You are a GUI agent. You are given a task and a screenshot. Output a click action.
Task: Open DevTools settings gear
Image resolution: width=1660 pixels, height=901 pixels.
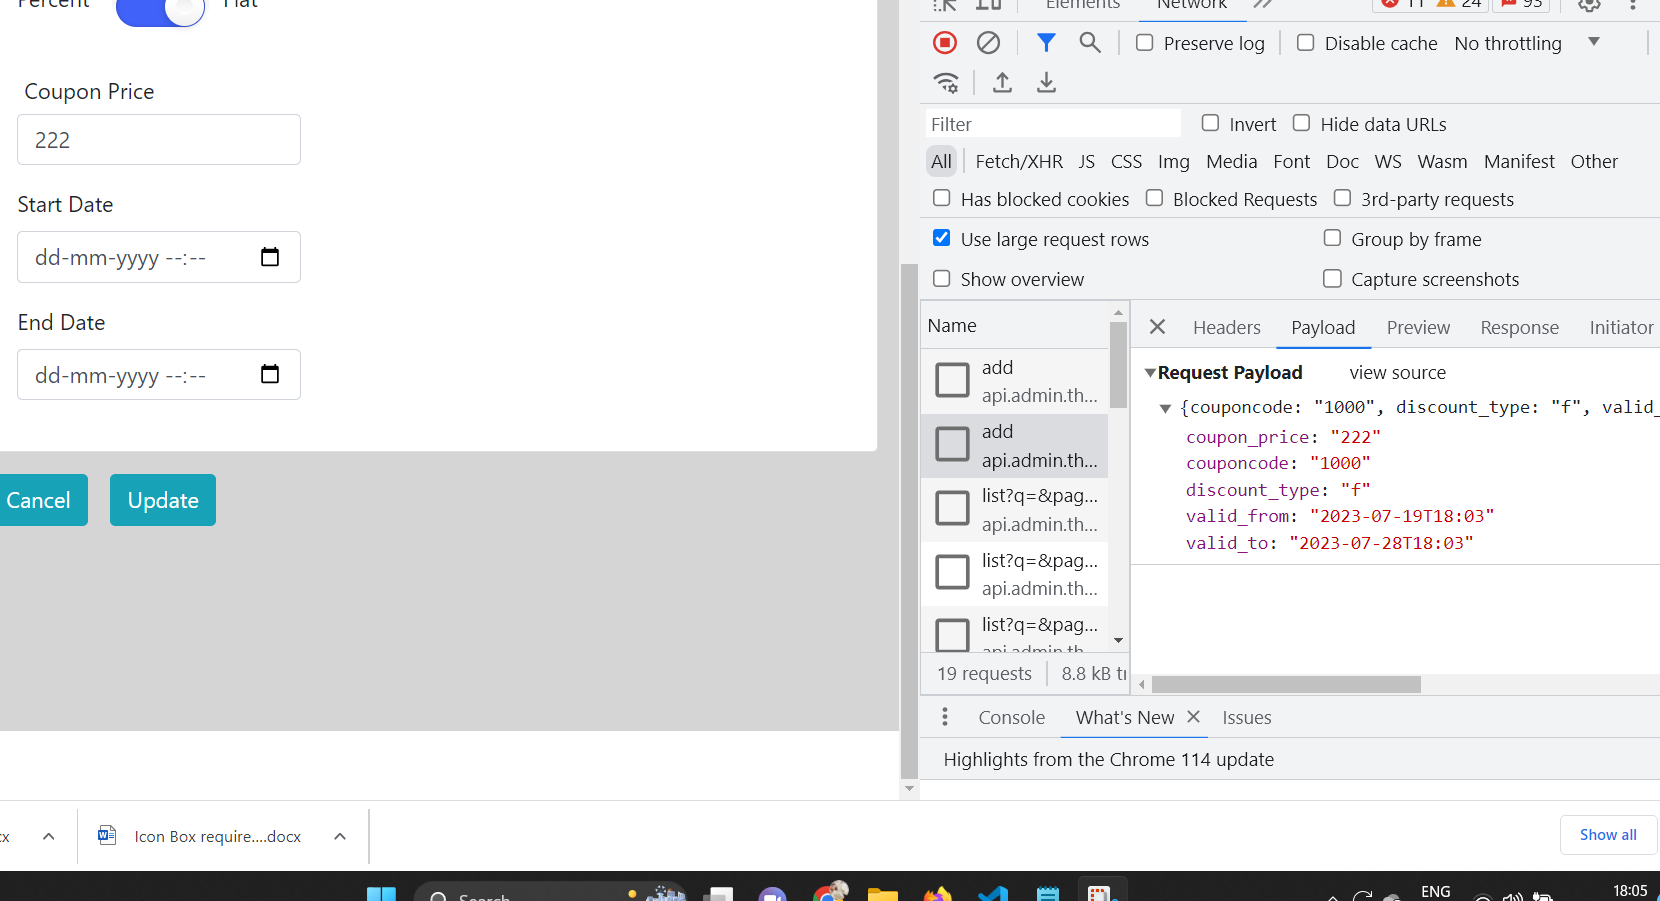click(1589, 4)
